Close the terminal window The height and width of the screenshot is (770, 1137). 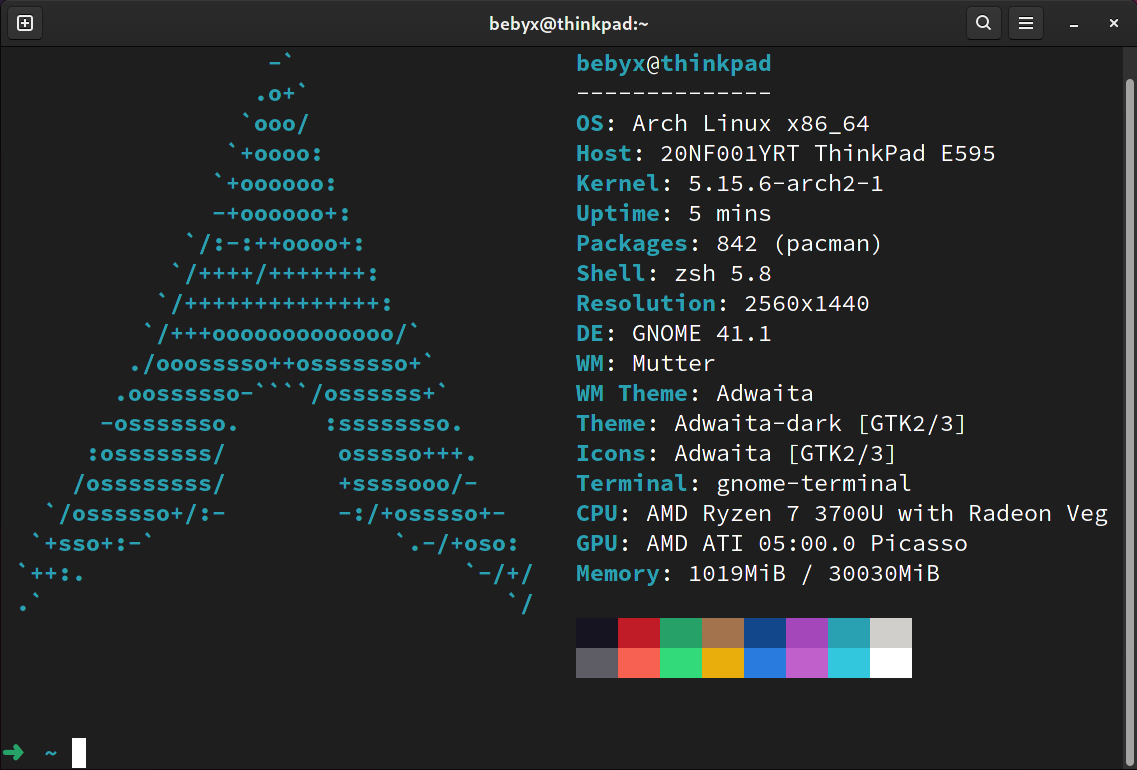click(x=1114, y=23)
